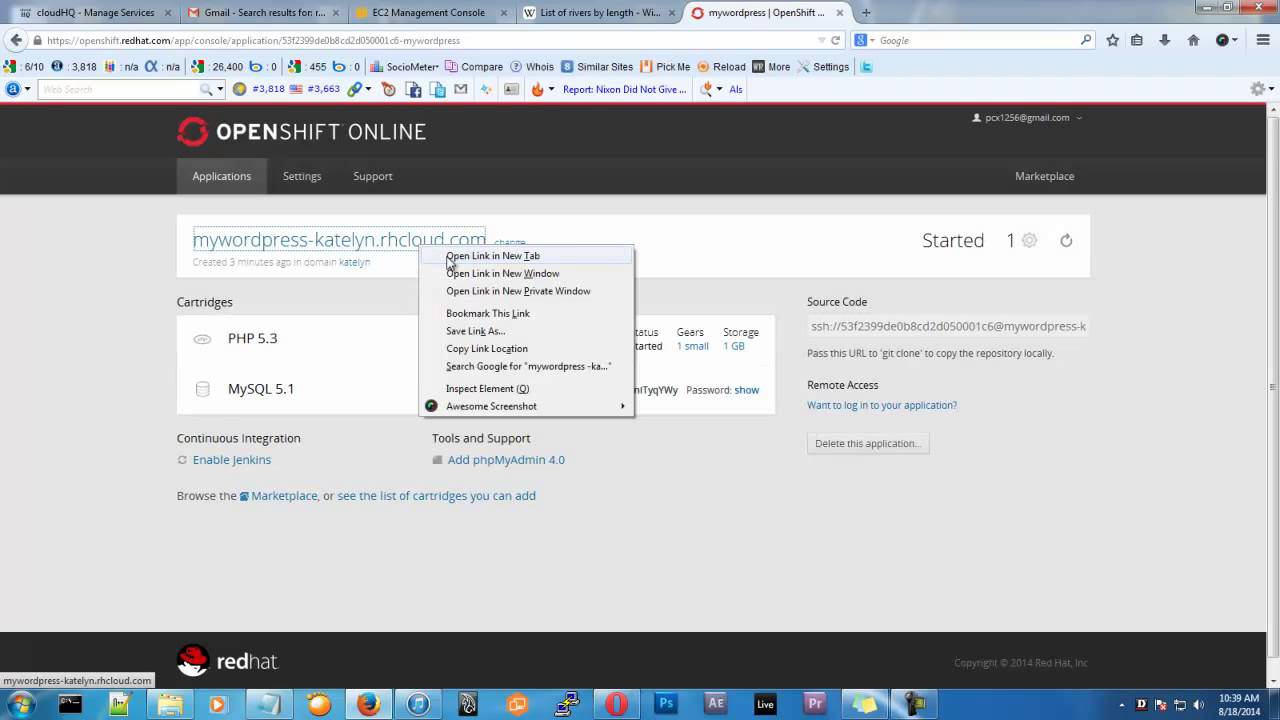Choose Open Link in New Tab
This screenshot has height=720, width=1280.
[x=526, y=256]
